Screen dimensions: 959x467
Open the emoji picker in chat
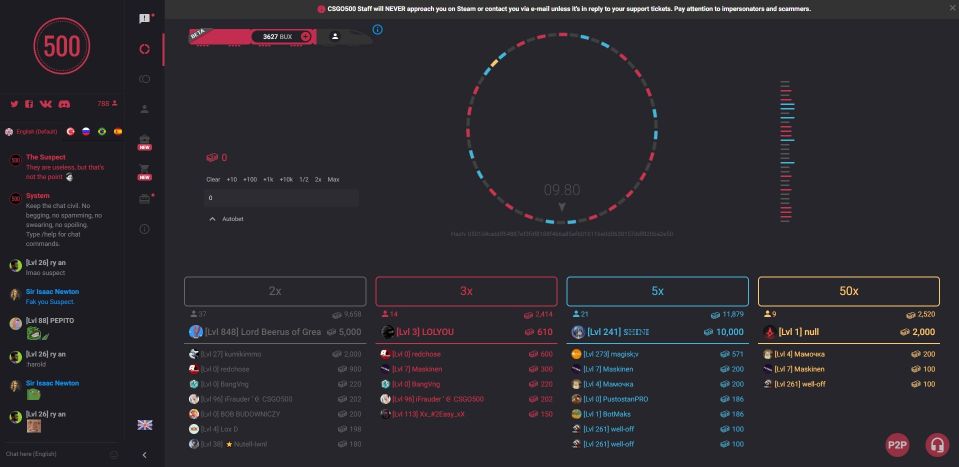click(x=113, y=454)
